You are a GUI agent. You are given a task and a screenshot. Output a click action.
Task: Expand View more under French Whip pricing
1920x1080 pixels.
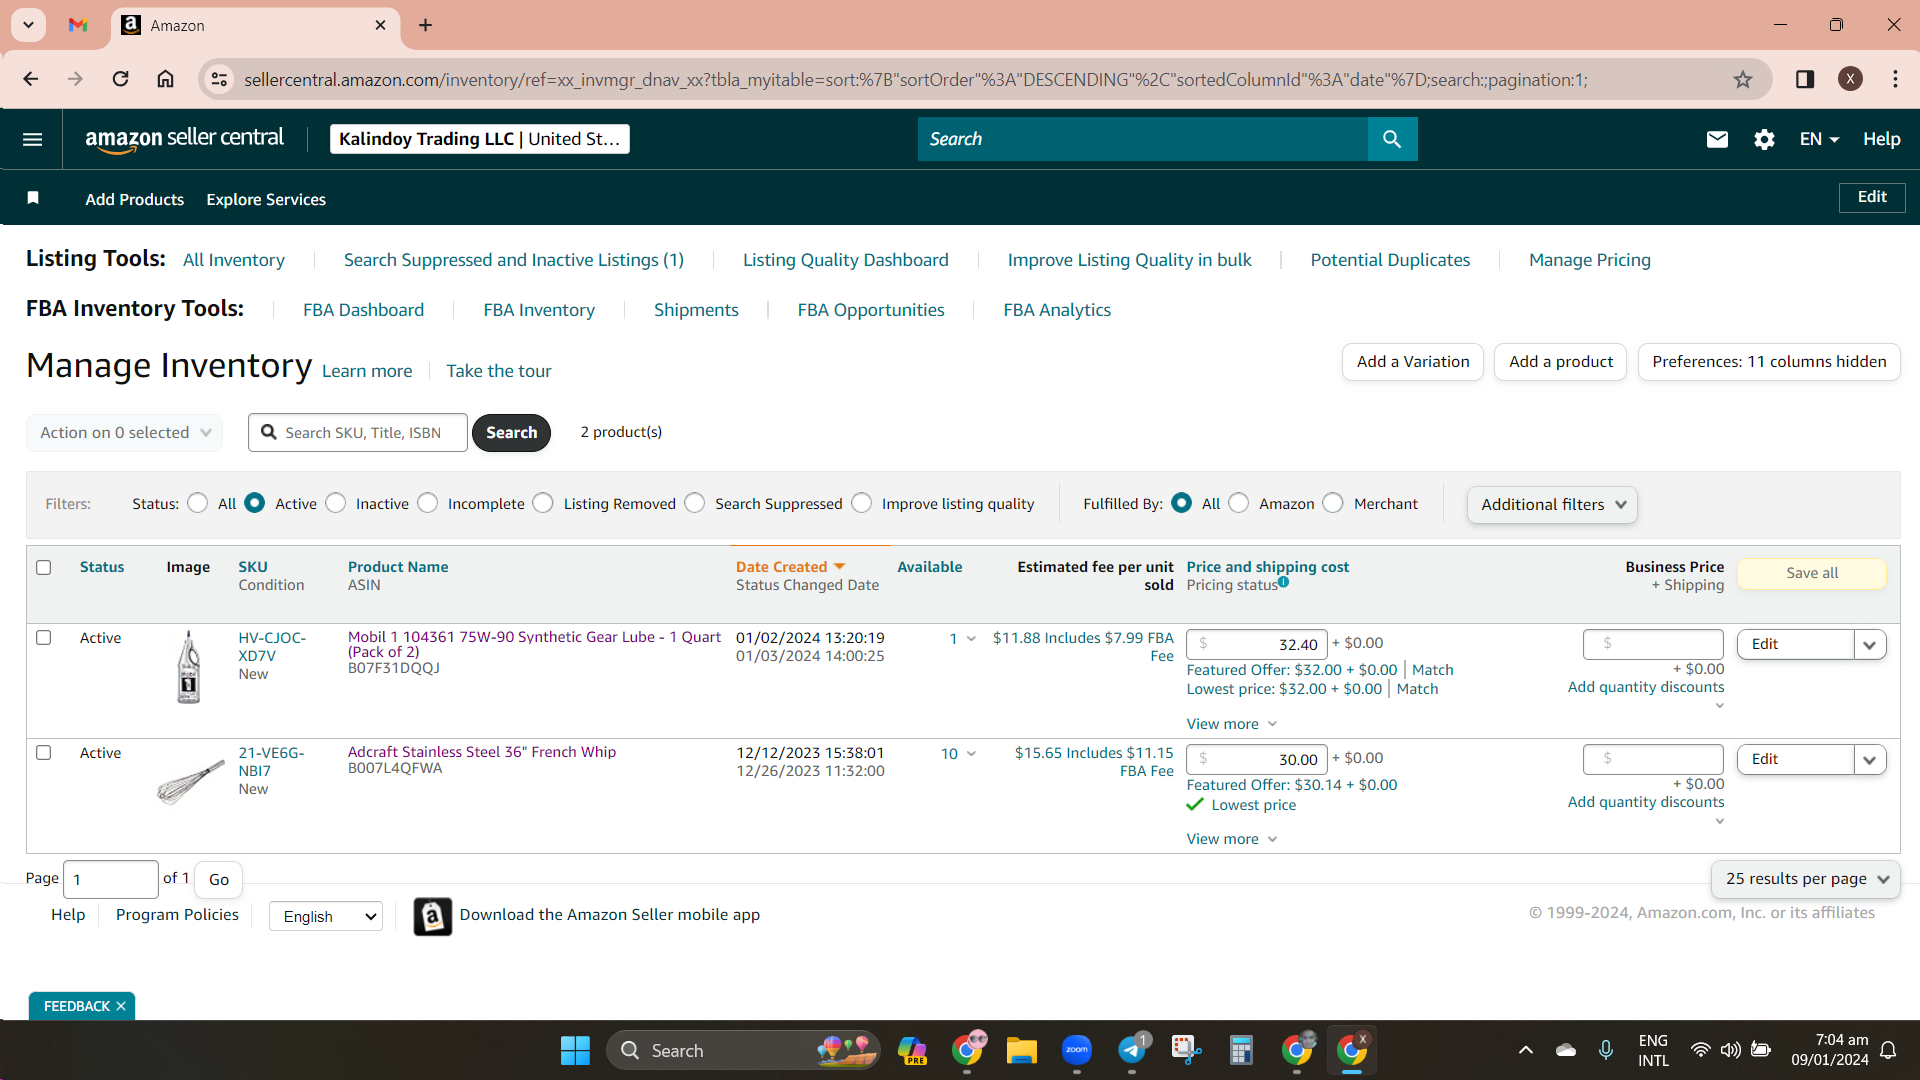(x=1232, y=839)
